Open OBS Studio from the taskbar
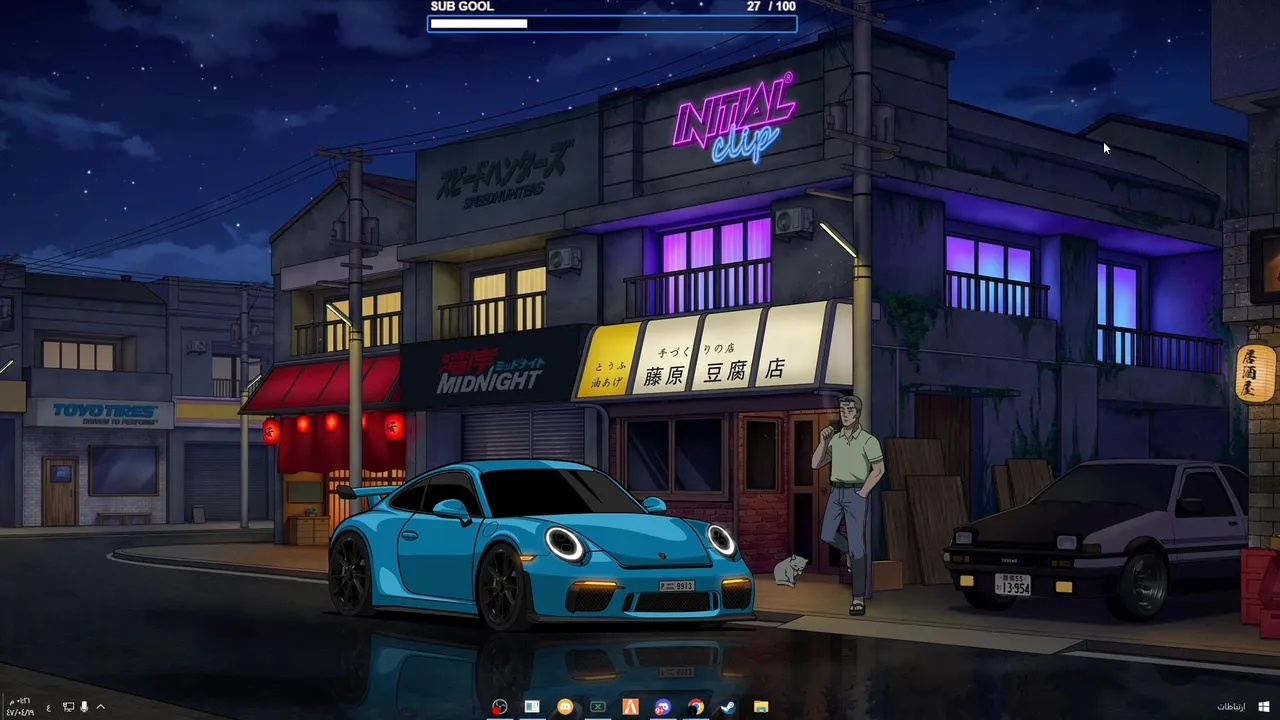 [499, 707]
